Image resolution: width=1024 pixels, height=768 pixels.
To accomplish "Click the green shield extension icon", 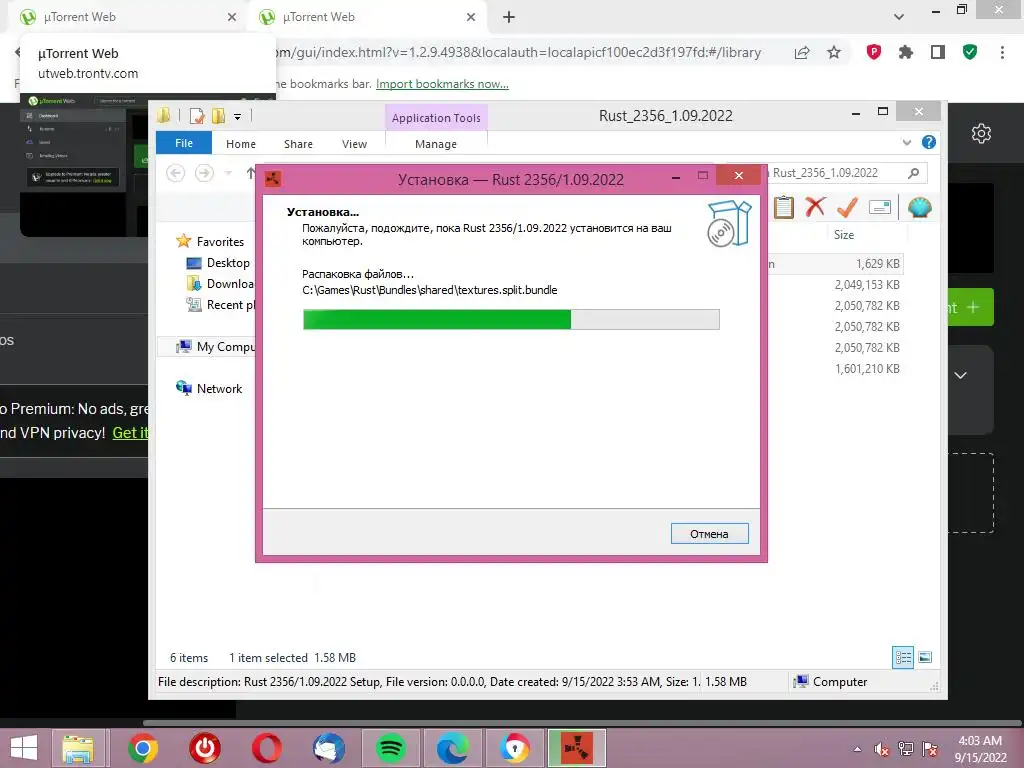I will (970, 52).
